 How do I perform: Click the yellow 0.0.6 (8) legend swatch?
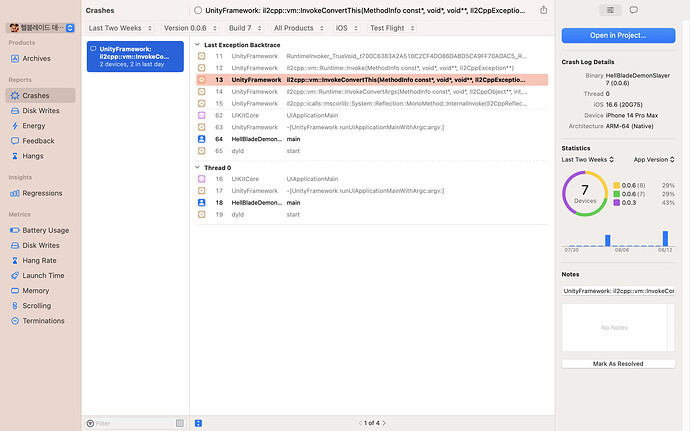tap(617, 185)
